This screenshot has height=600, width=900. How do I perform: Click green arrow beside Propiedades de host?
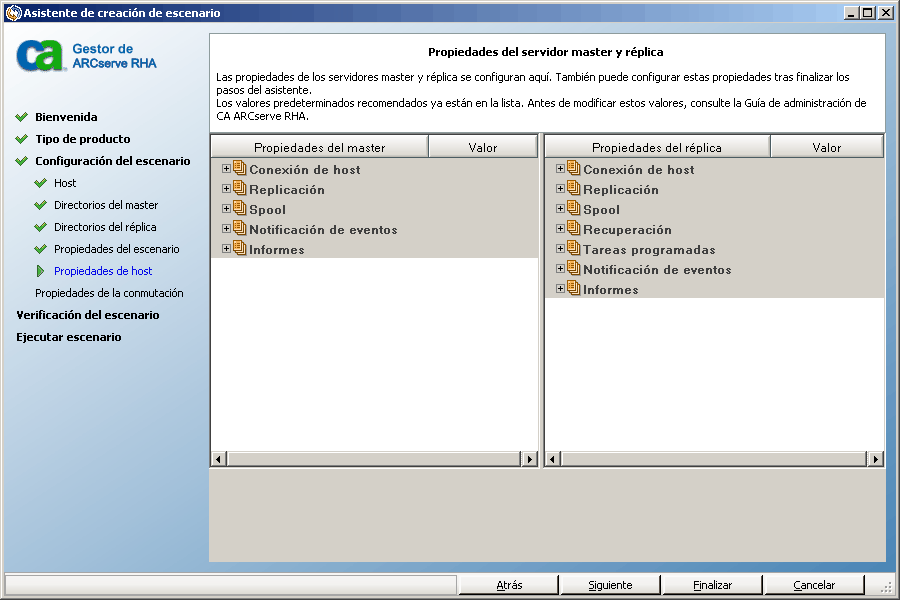pyautogui.click(x=40, y=271)
